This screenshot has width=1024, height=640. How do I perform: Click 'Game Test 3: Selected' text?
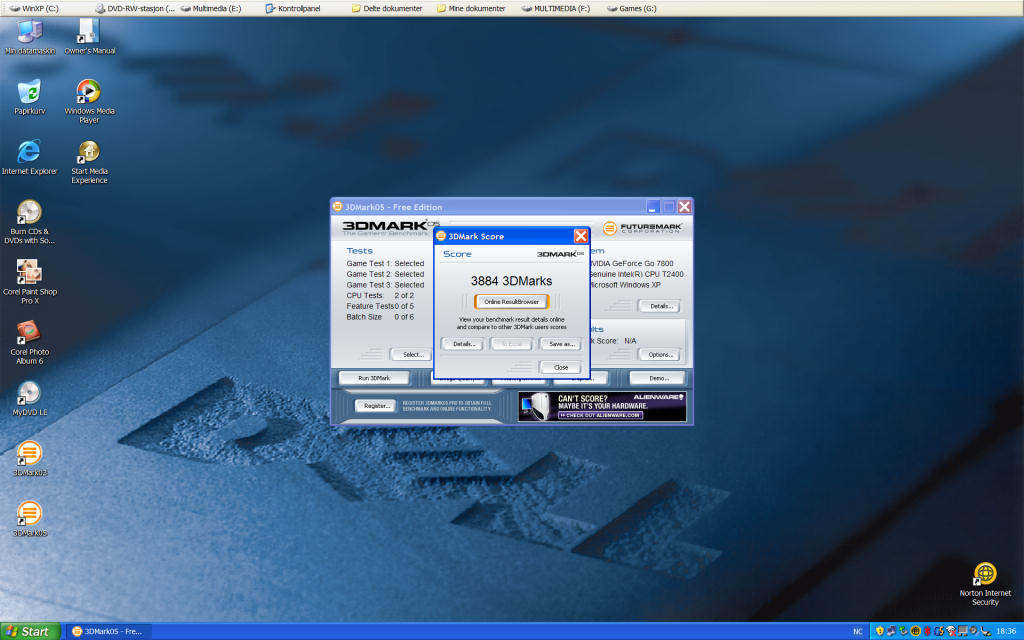(385, 285)
